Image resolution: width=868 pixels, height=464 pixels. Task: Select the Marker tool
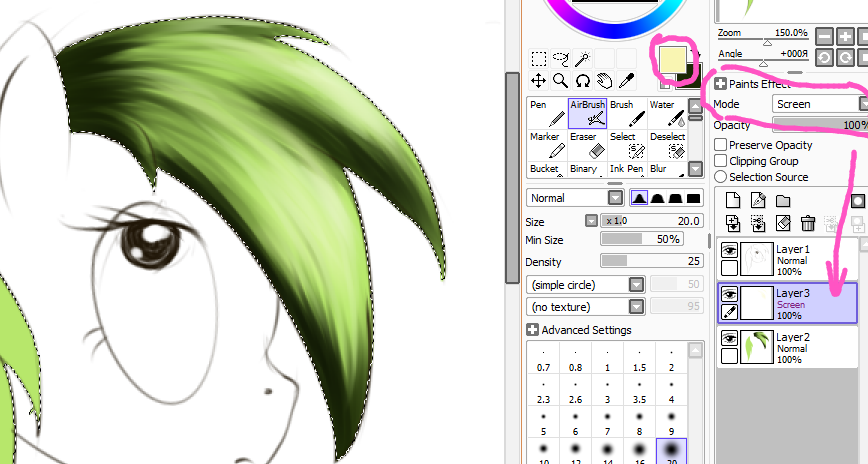coord(546,144)
